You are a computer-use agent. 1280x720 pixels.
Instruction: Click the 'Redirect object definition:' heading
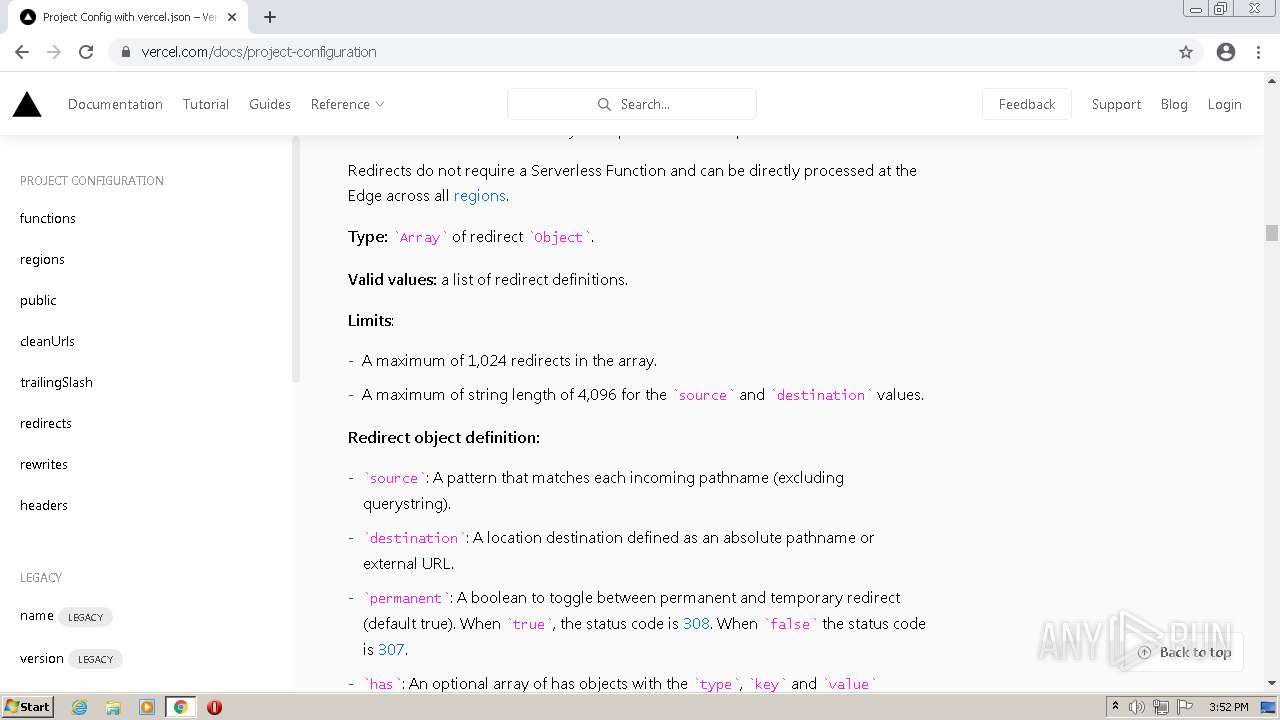pos(444,437)
